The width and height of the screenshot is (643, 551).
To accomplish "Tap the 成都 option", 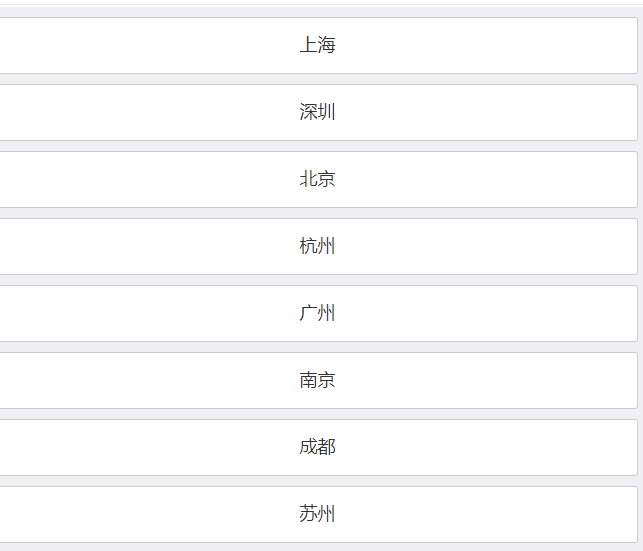I will click(318, 447).
